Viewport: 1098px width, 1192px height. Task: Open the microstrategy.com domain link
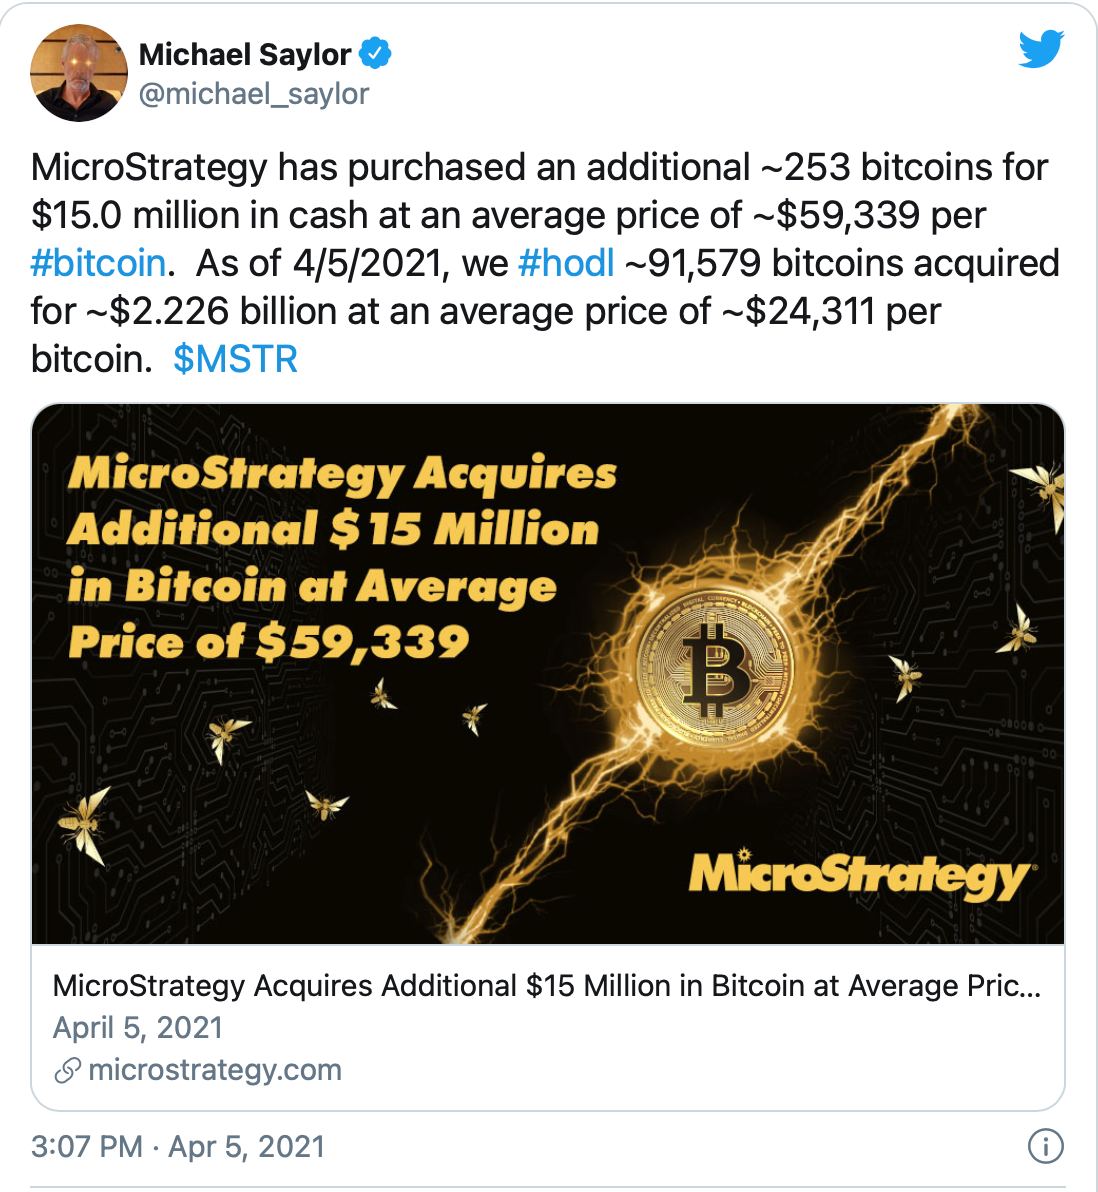tap(215, 1070)
